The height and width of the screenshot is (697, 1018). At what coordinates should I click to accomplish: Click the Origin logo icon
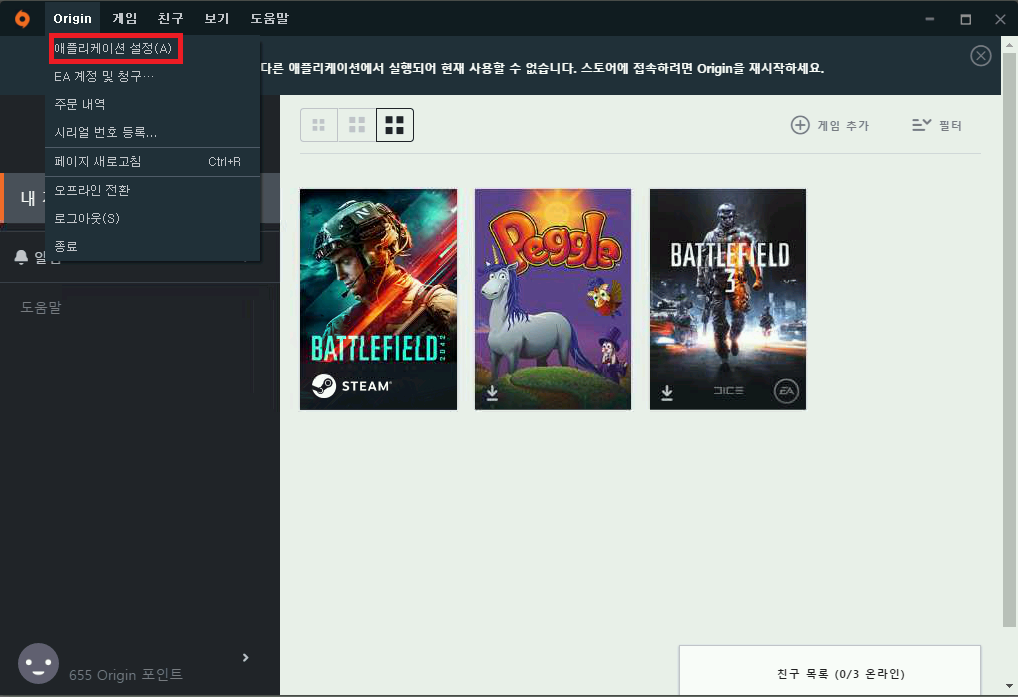[22, 19]
